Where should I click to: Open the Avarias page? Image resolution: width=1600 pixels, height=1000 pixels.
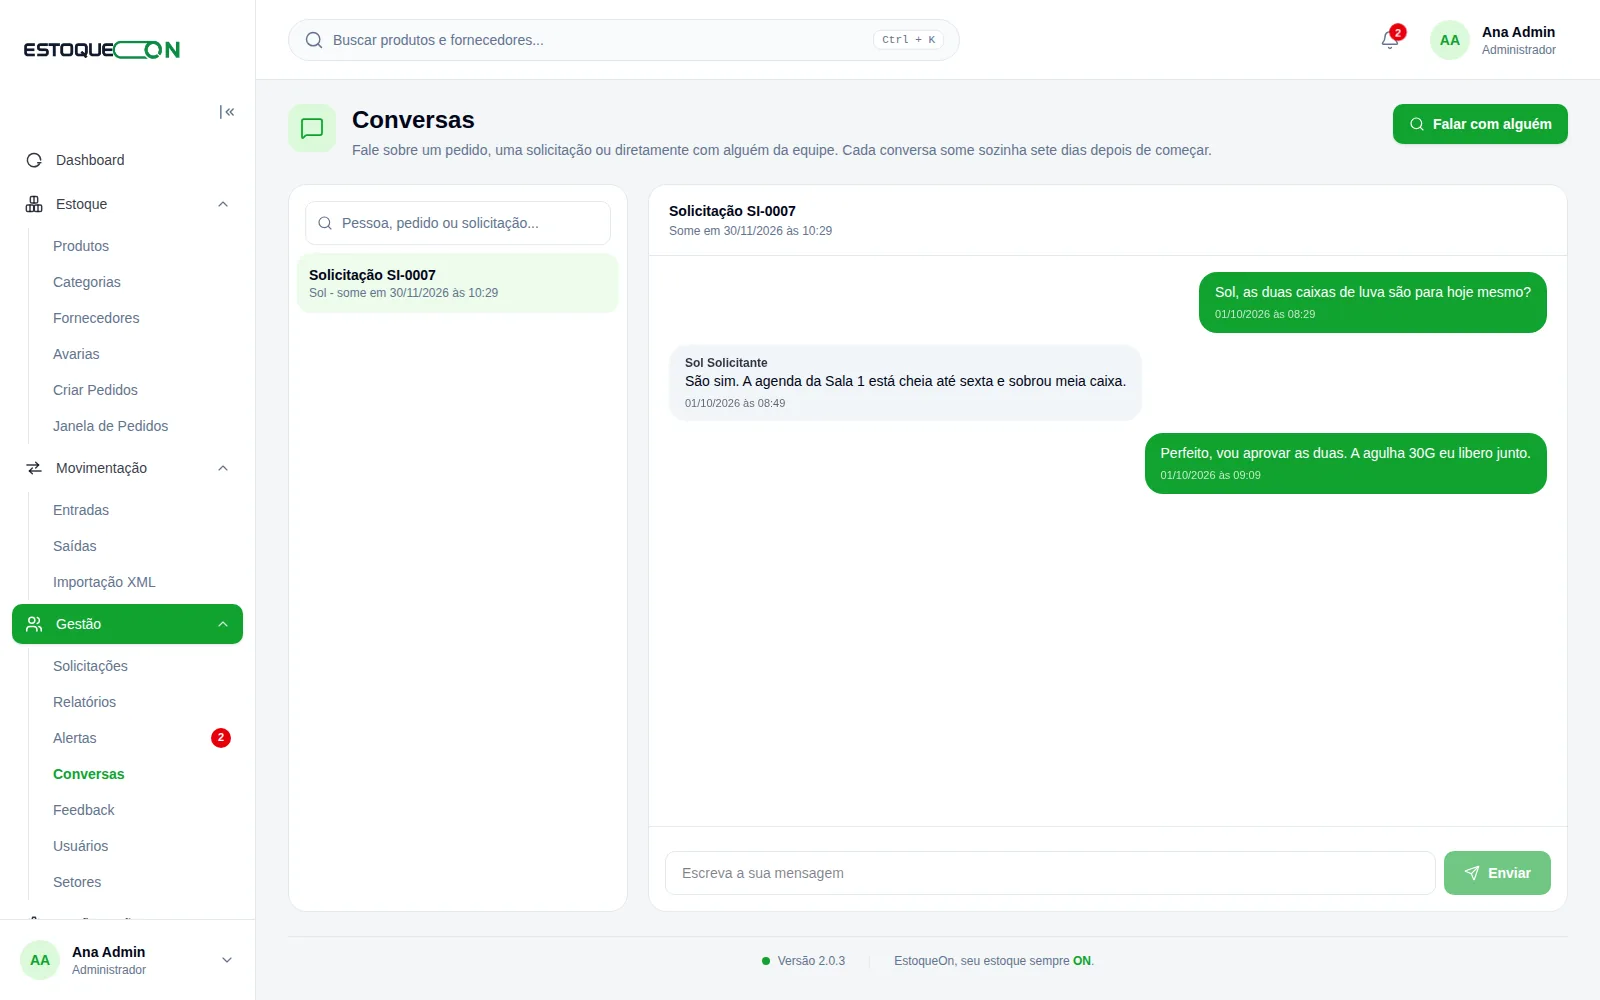point(76,354)
